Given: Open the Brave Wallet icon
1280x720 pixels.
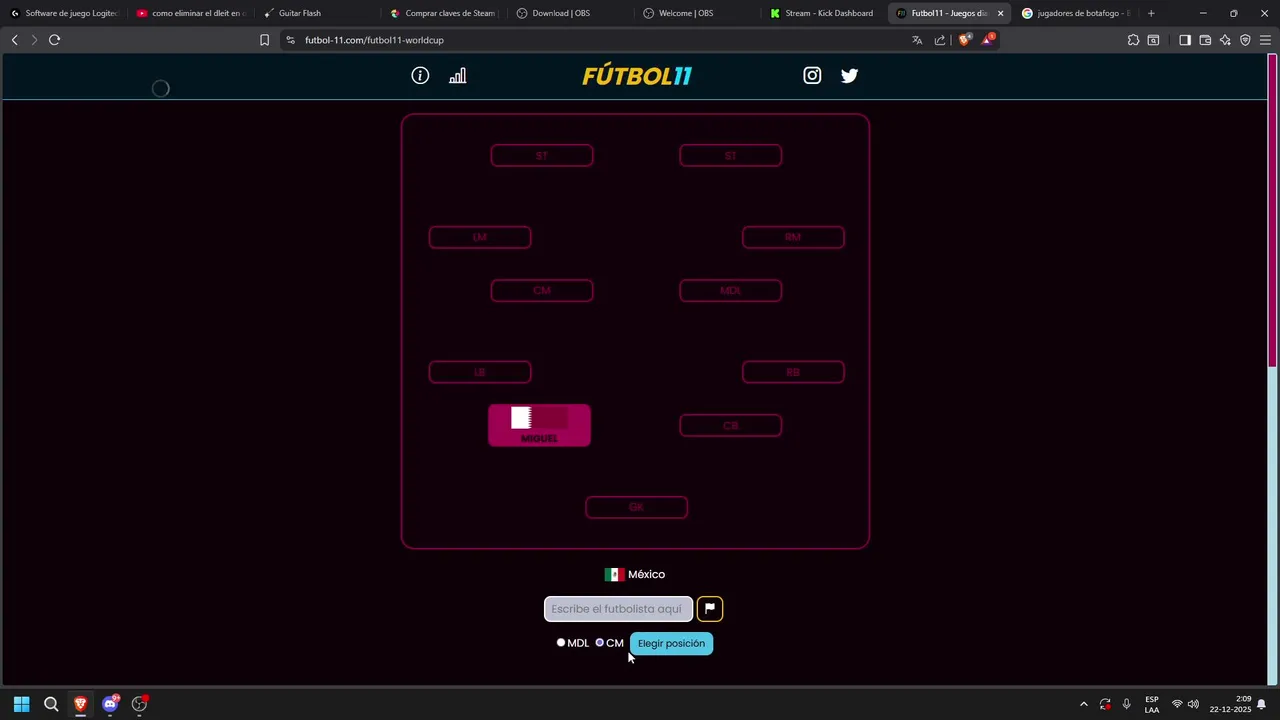Looking at the screenshot, I should [1205, 40].
